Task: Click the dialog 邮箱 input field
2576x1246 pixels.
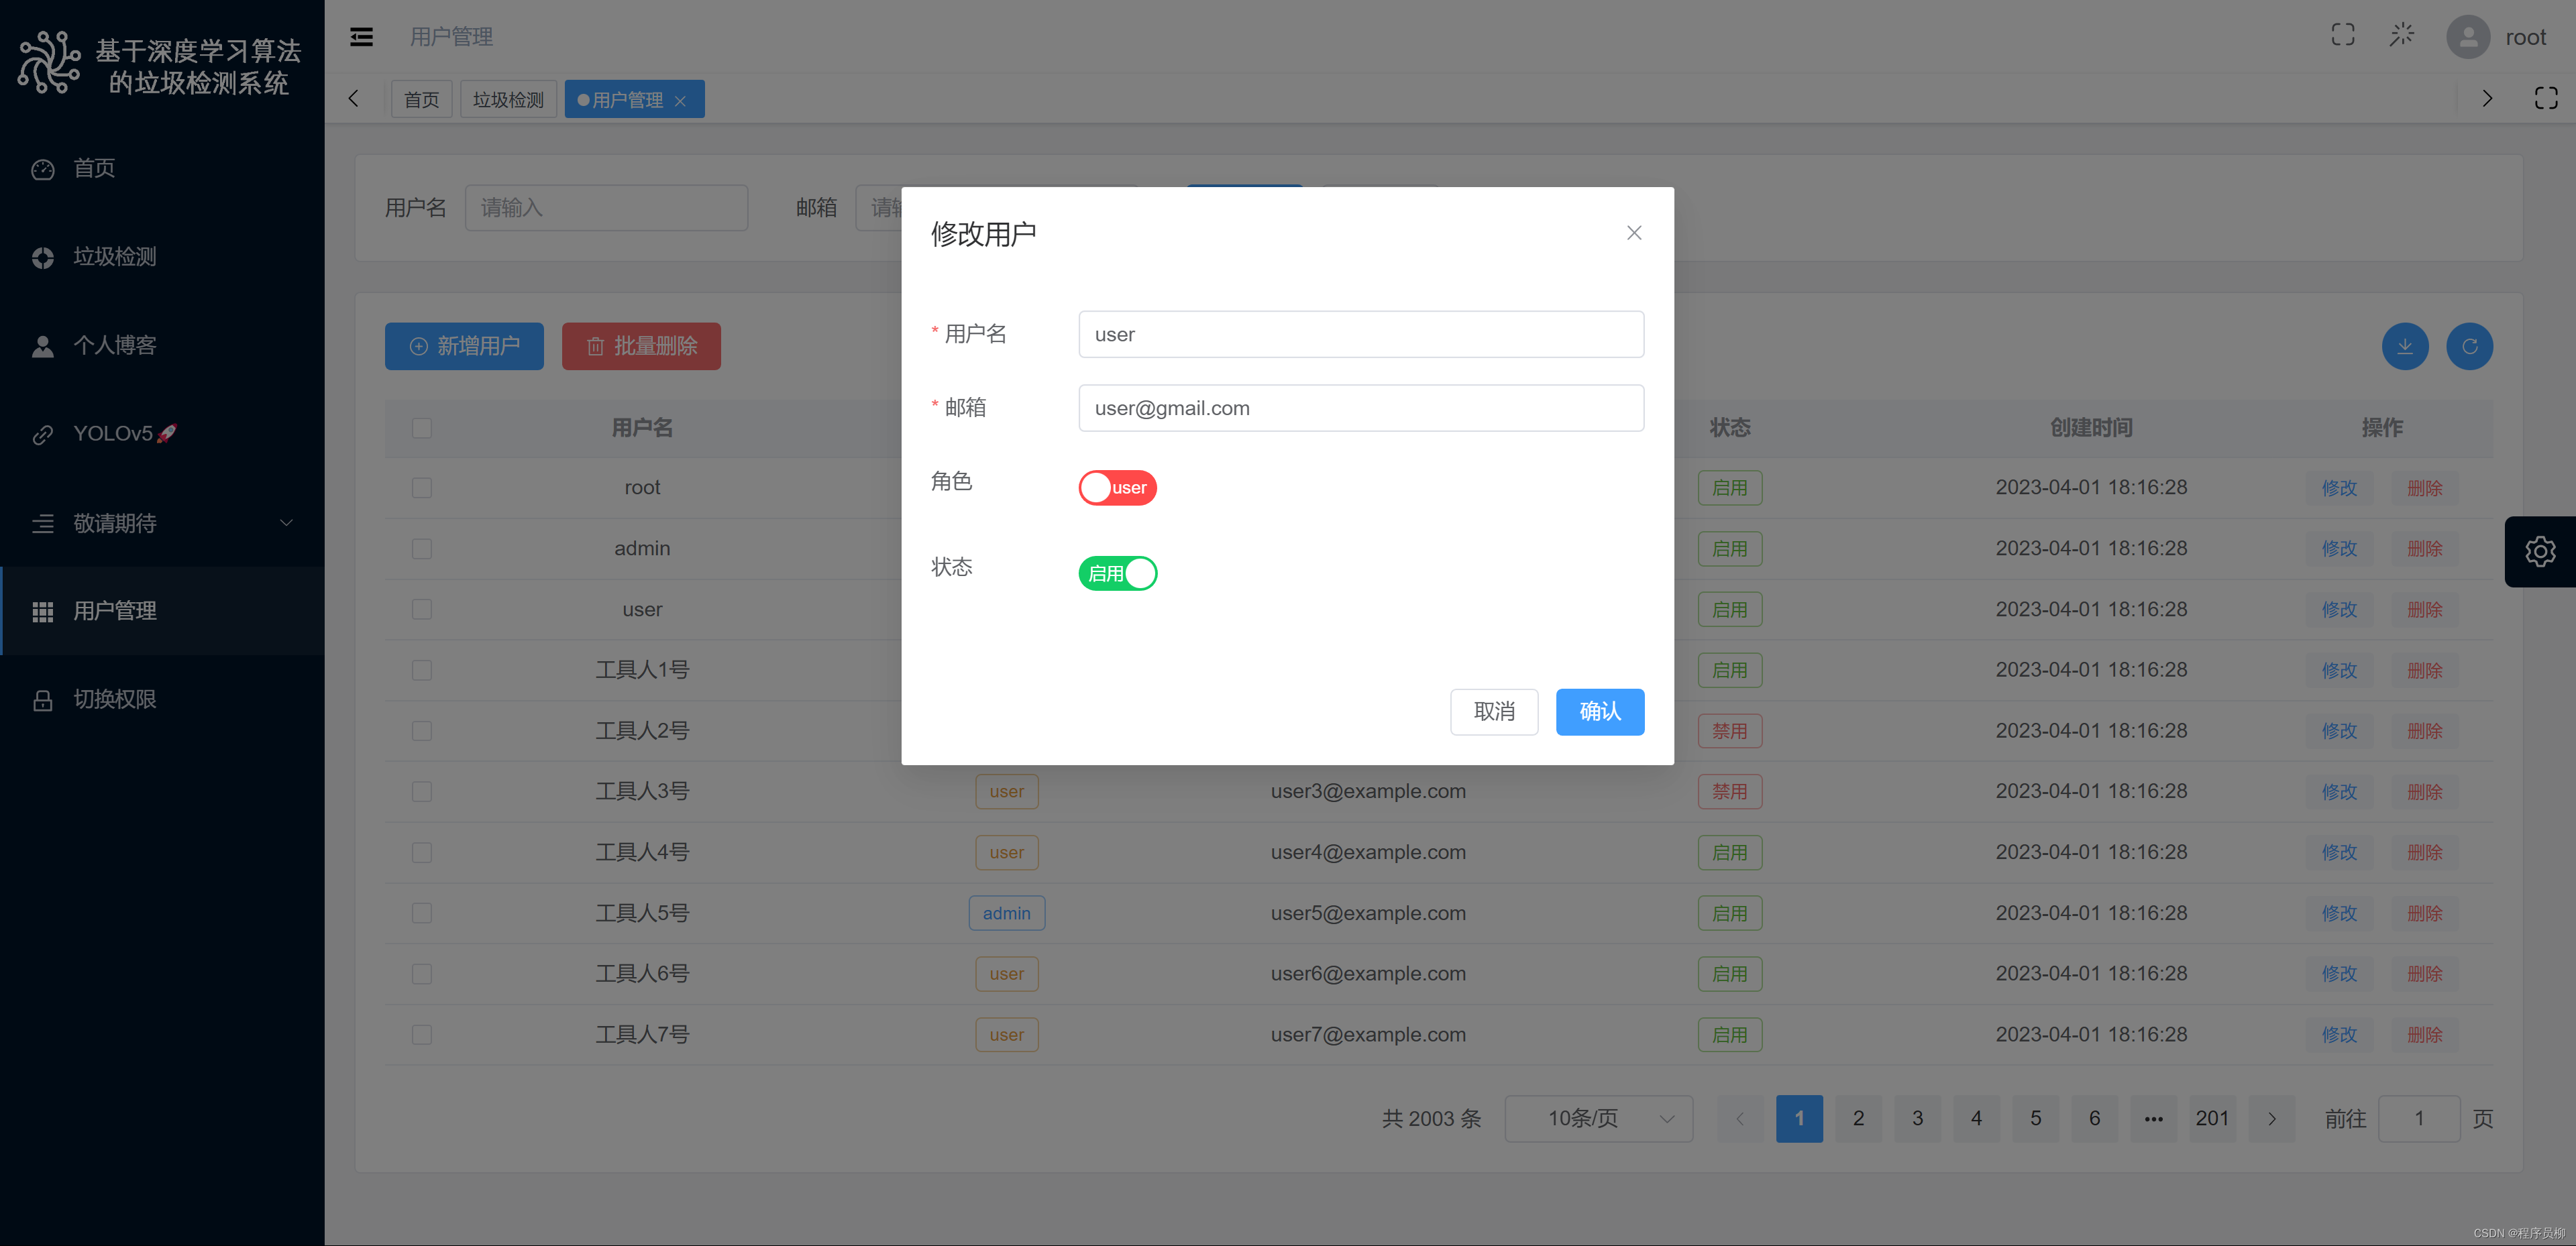Action: click(x=1361, y=408)
